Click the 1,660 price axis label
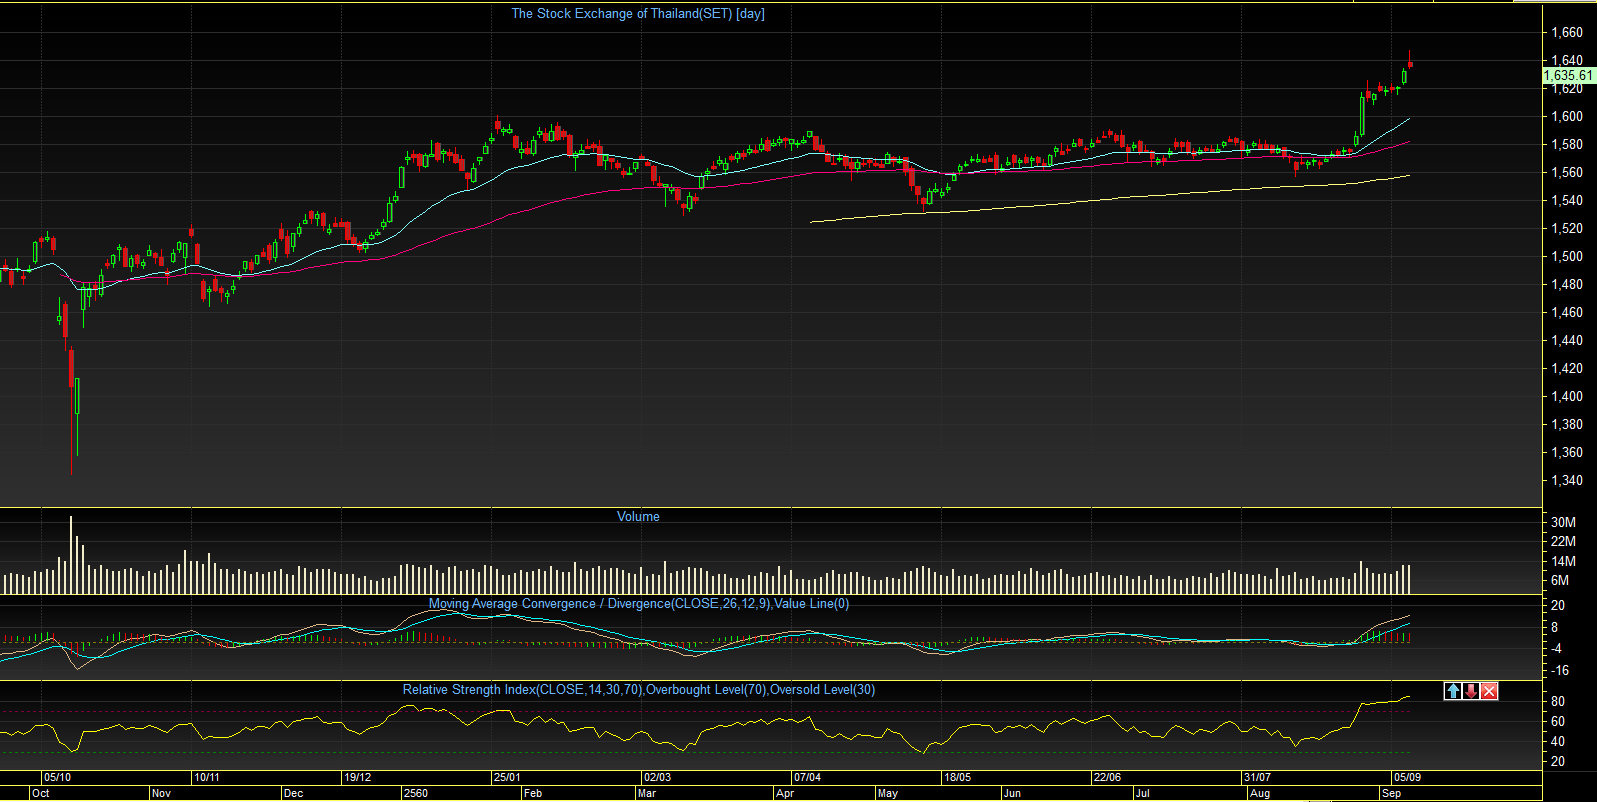Image resolution: width=1597 pixels, height=802 pixels. [1566, 32]
